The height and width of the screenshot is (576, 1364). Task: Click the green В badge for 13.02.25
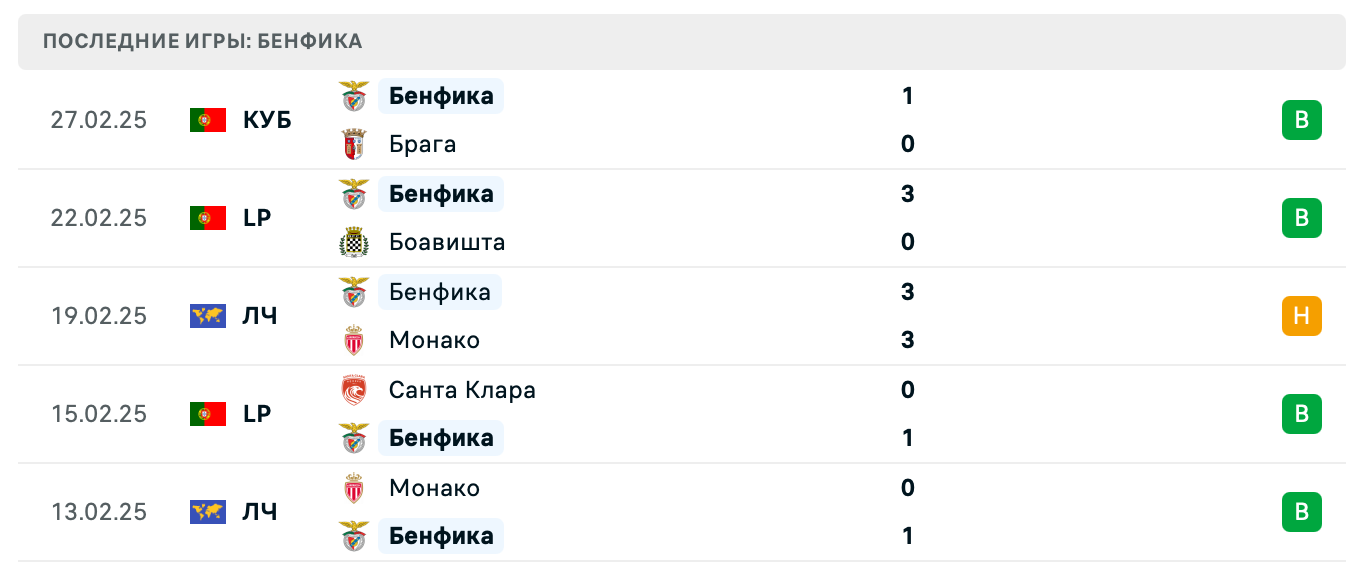pyautogui.click(x=1301, y=512)
